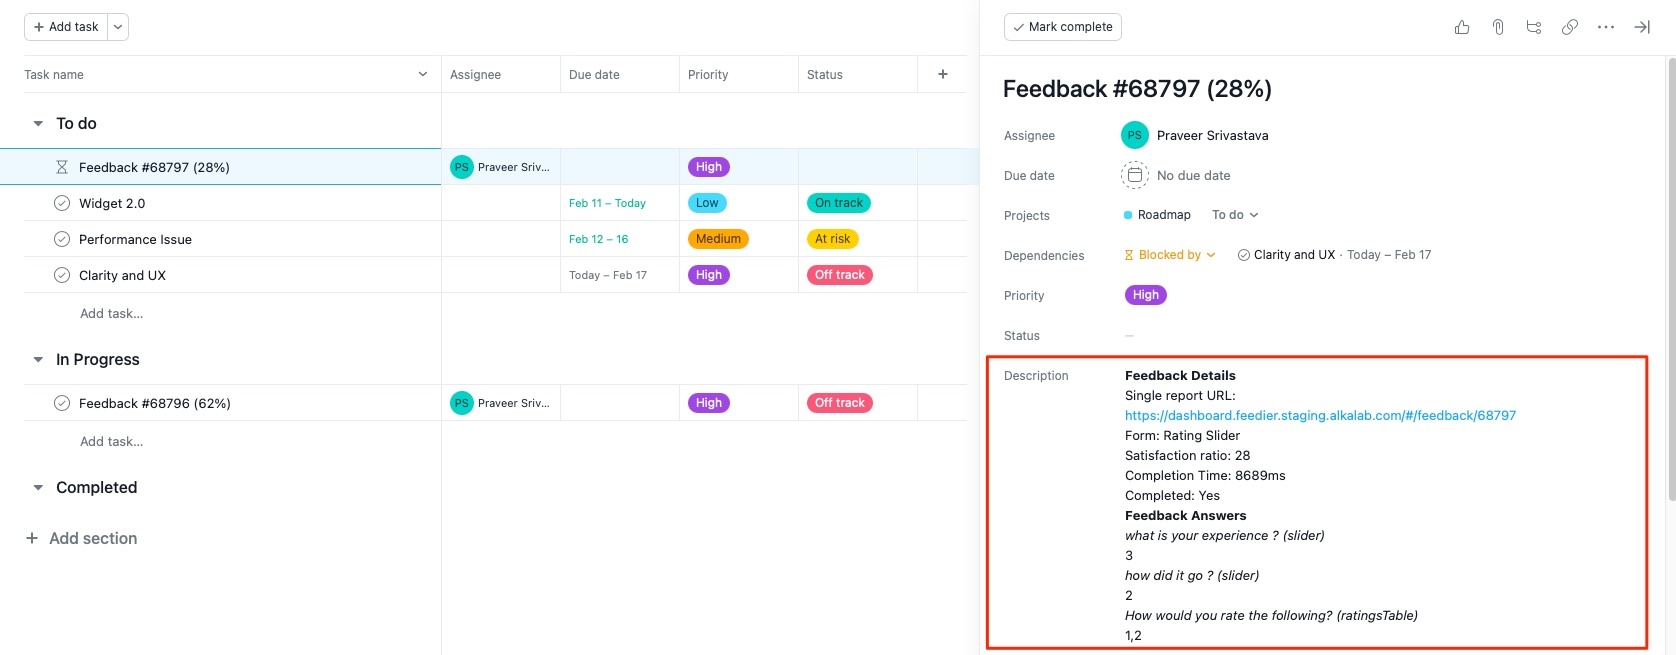Click the Satisfaction ratio: 28 line
The image size is (1676, 655).
(x=1188, y=455)
